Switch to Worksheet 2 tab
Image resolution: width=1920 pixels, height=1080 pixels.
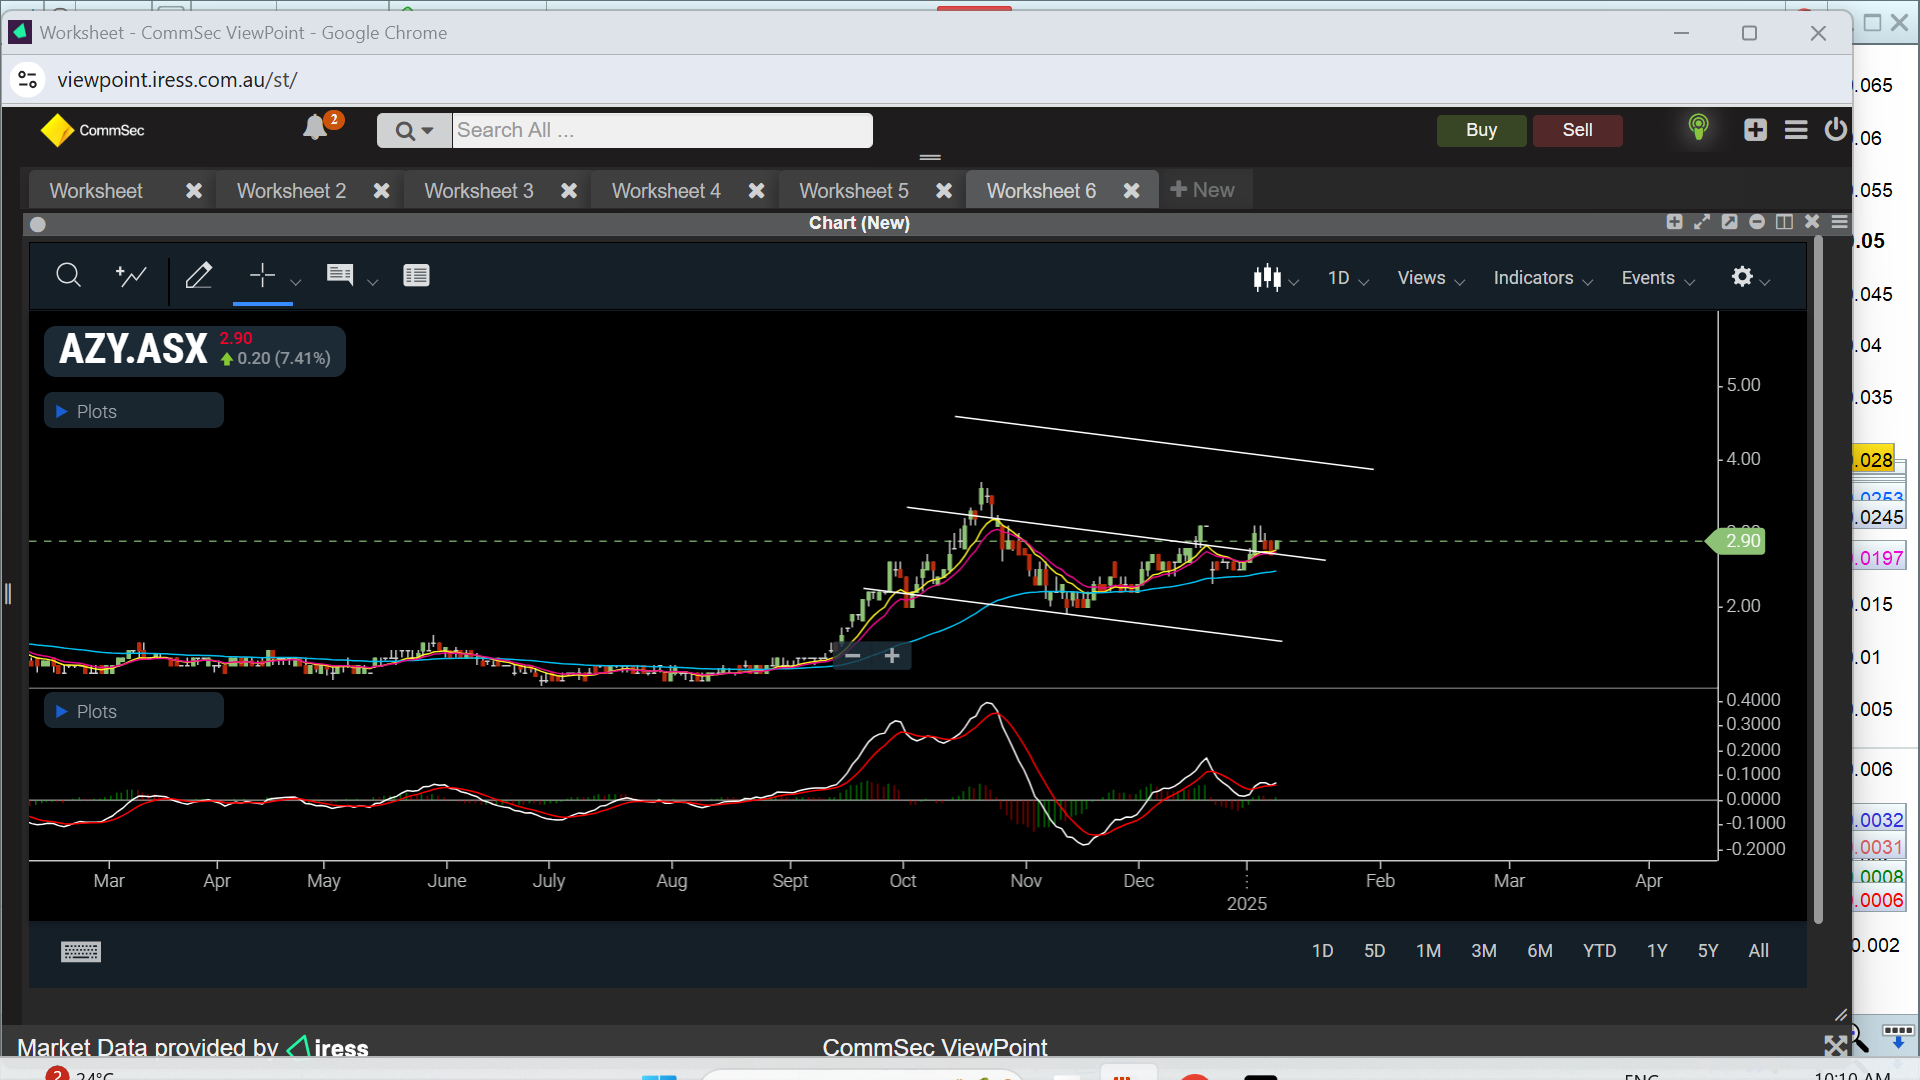point(291,190)
